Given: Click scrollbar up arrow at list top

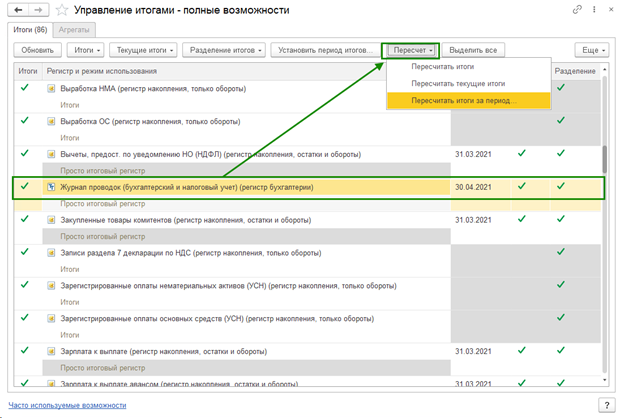Looking at the screenshot, I should 604,69.
